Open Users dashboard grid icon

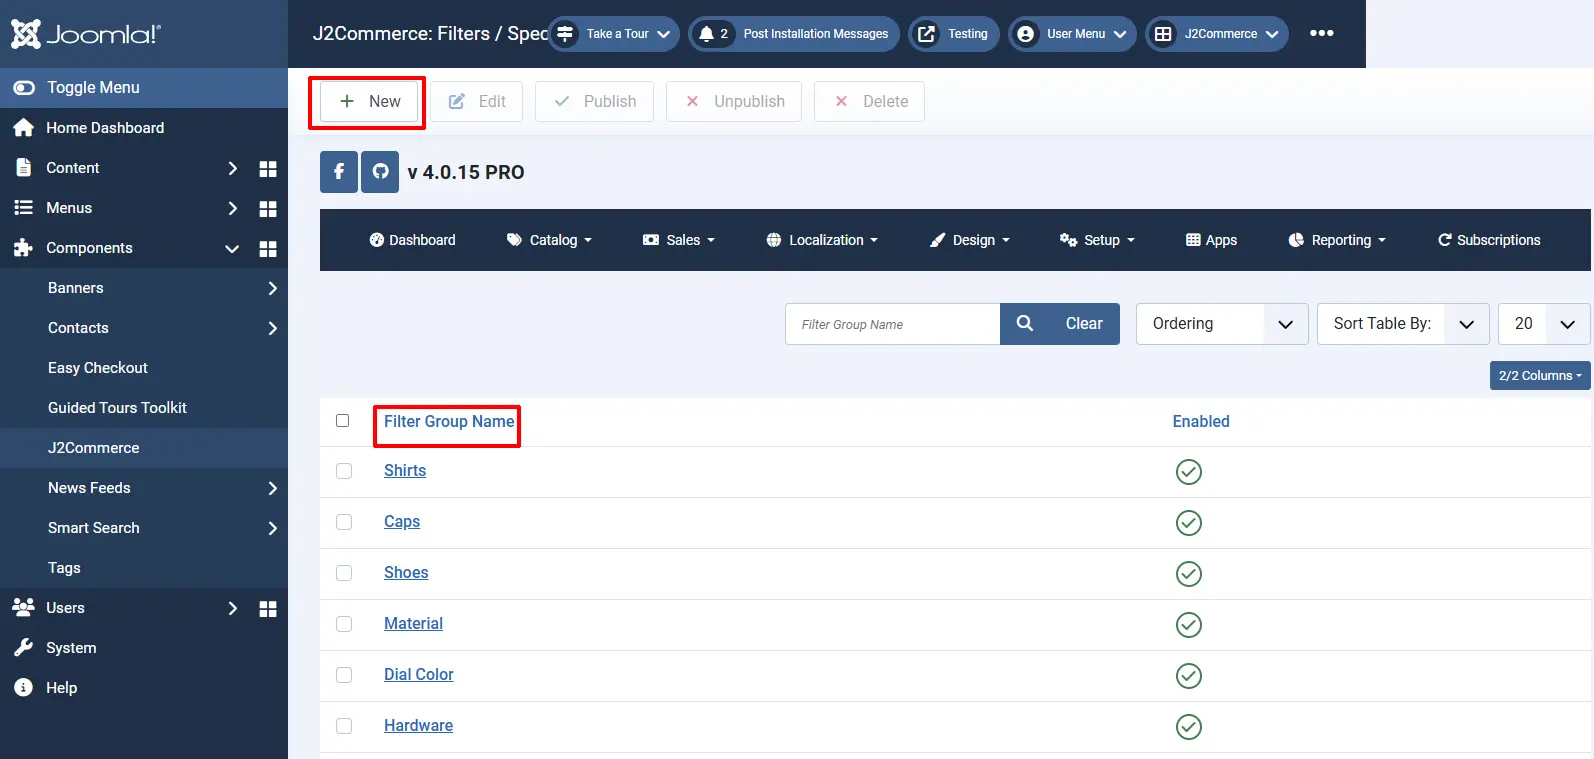click(268, 608)
